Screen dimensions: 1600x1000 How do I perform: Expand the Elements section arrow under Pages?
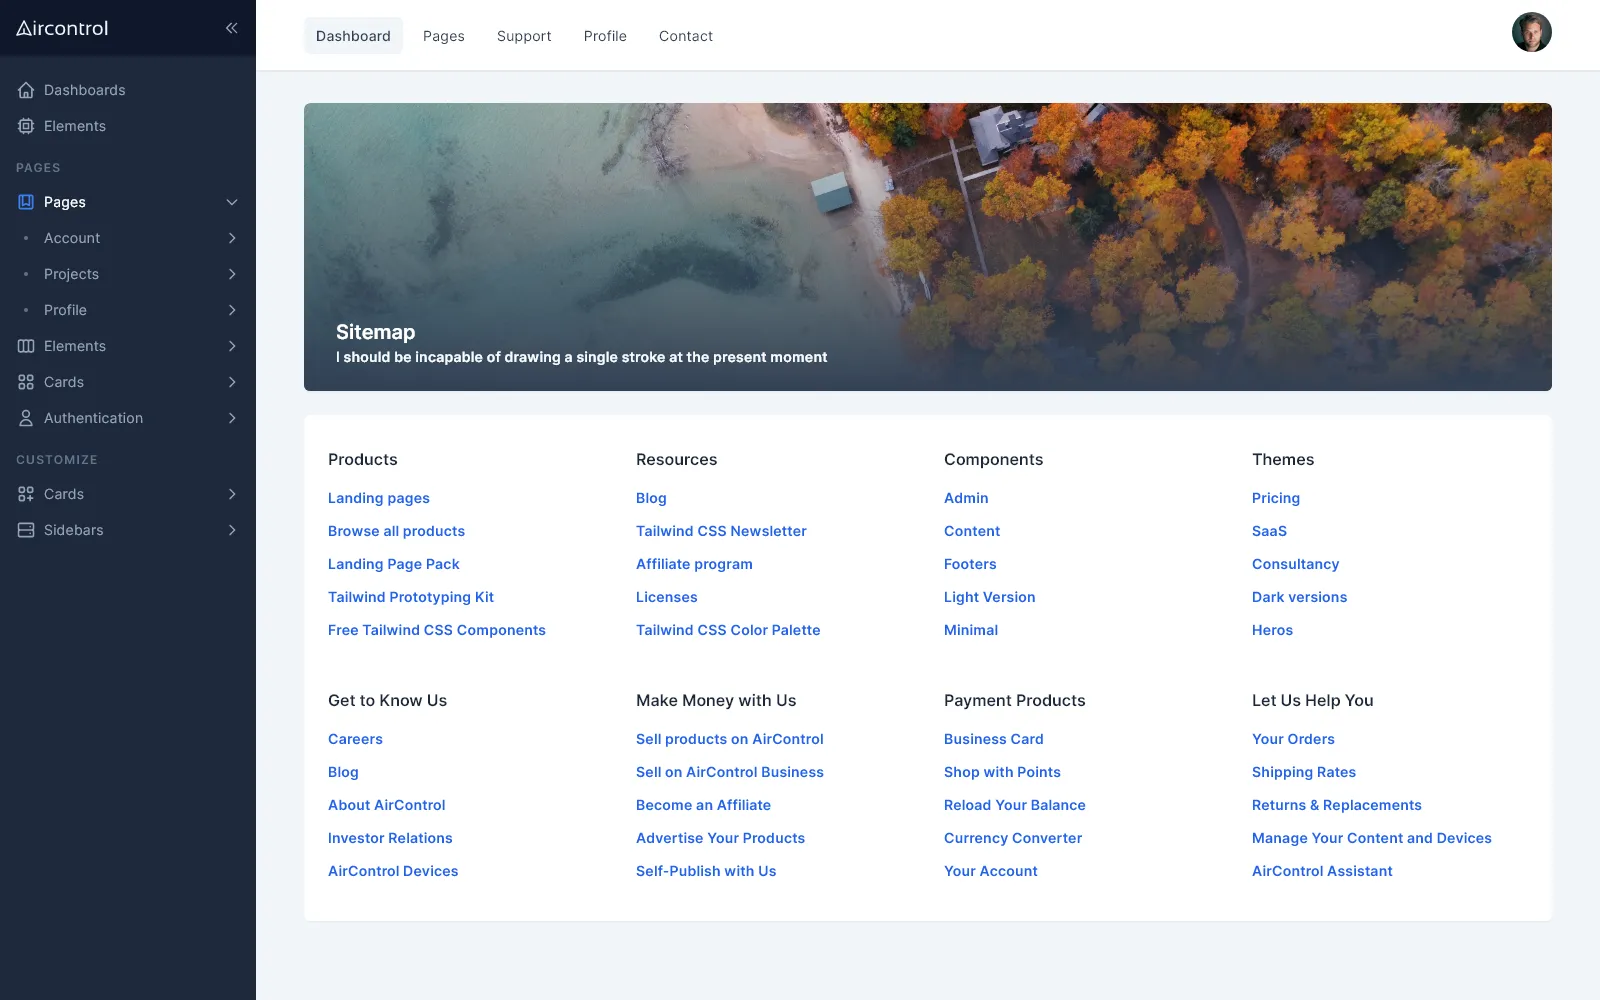point(232,346)
